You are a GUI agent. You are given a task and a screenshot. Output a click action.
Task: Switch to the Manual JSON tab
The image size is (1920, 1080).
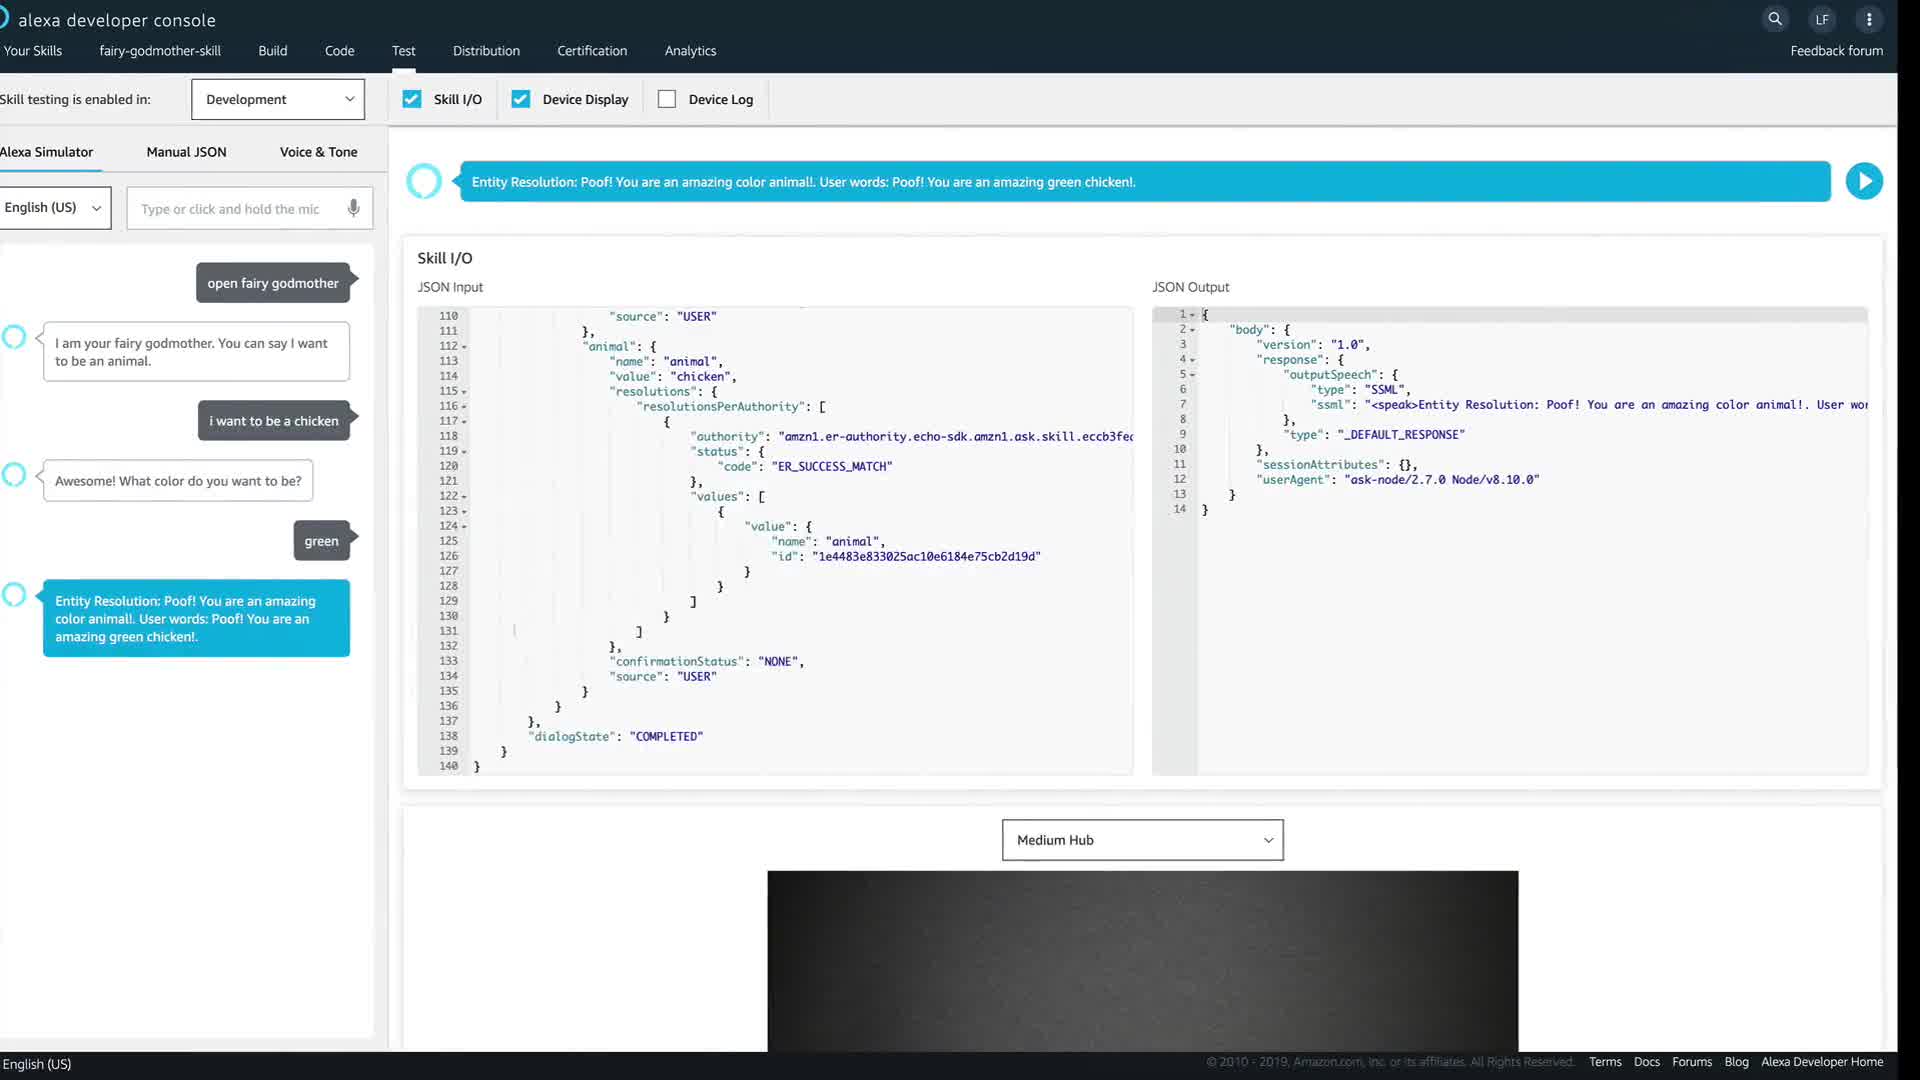tap(186, 152)
